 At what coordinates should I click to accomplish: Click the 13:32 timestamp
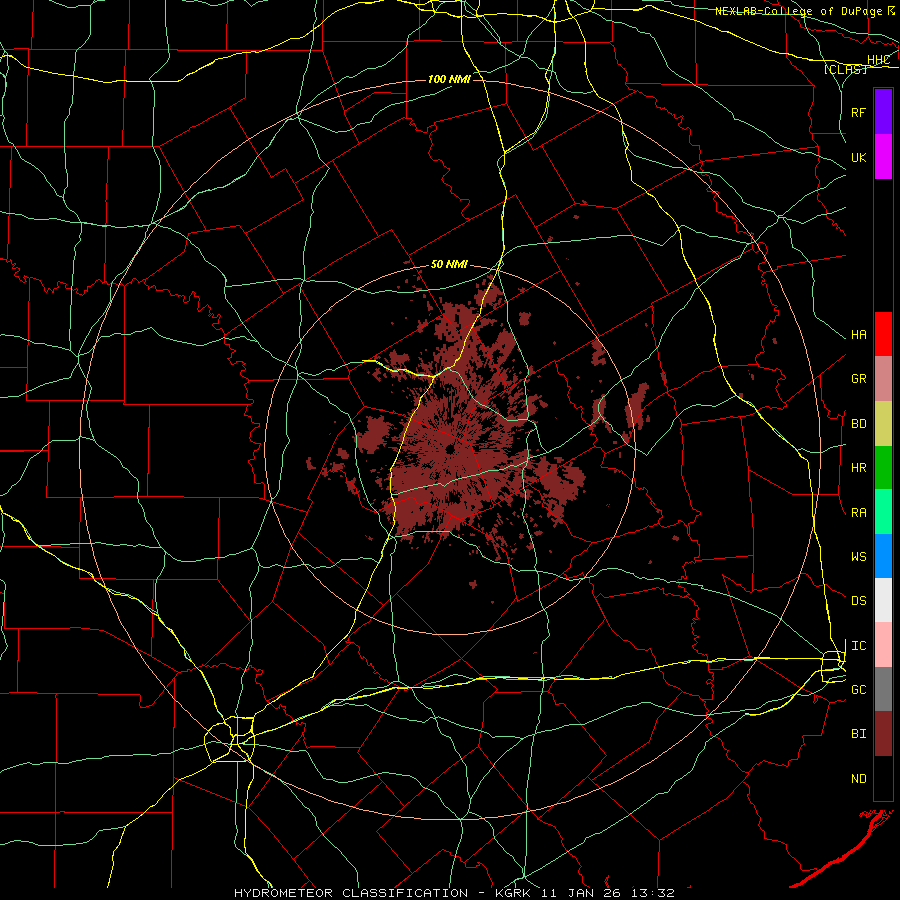coord(653,893)
